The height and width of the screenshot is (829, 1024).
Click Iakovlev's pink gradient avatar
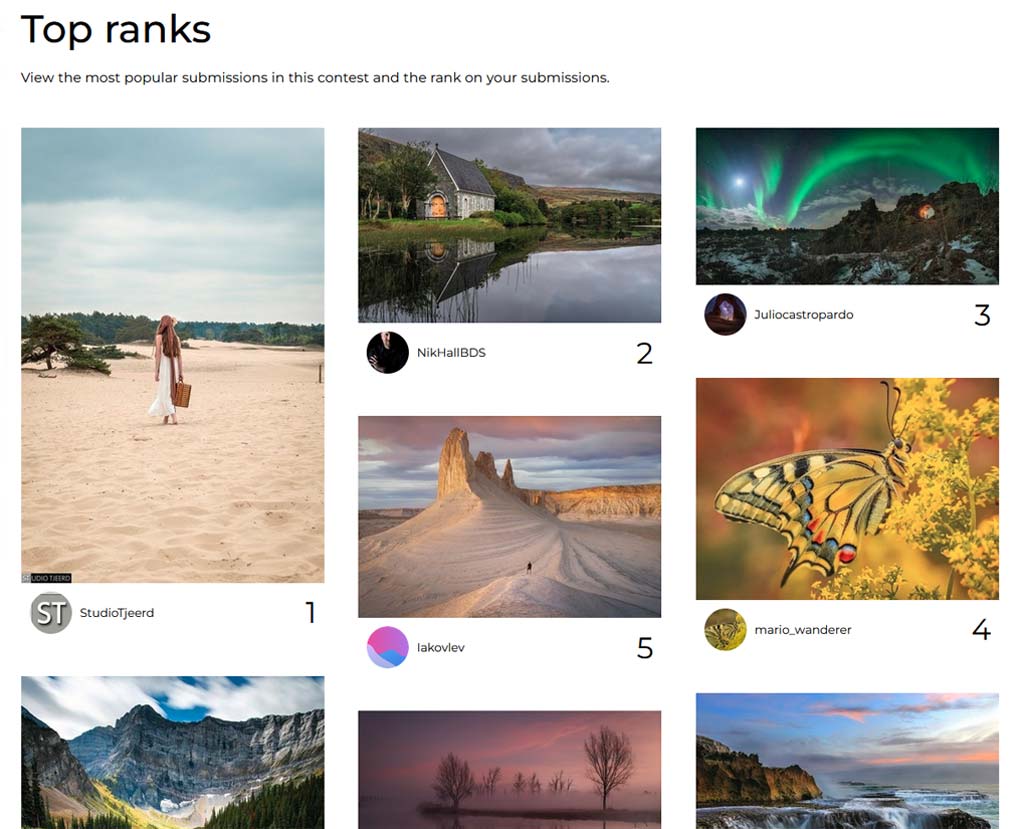pyautogui.click(x=387, y=647)
